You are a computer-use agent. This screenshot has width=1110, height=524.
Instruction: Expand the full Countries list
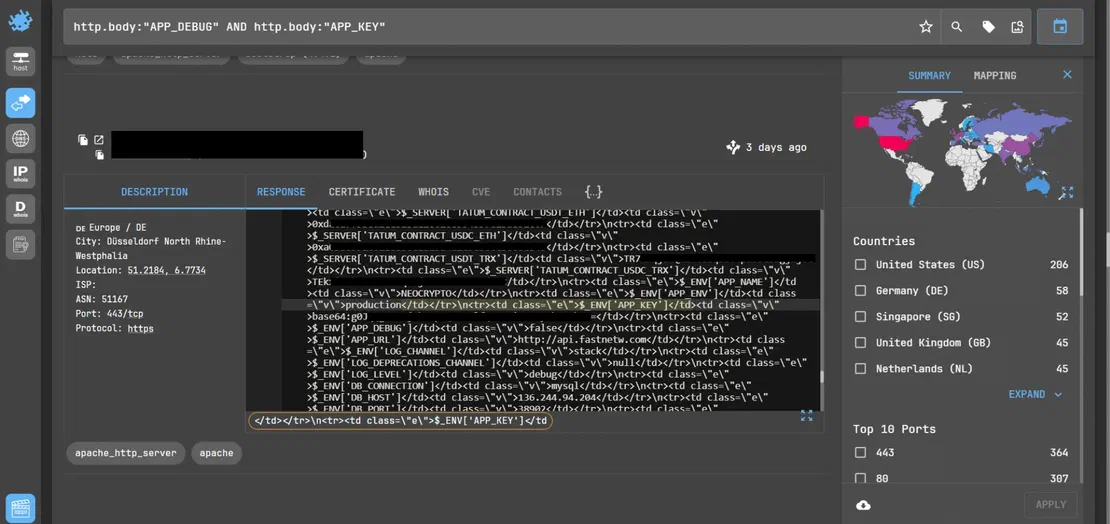pos(1036,394)
